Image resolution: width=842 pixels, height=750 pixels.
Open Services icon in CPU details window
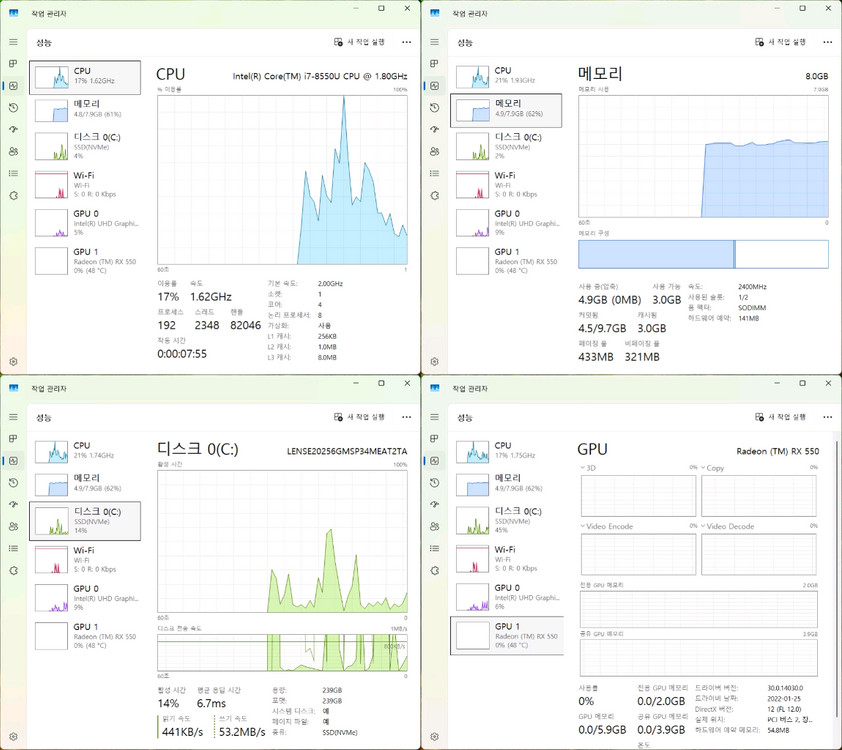(13, 195)
